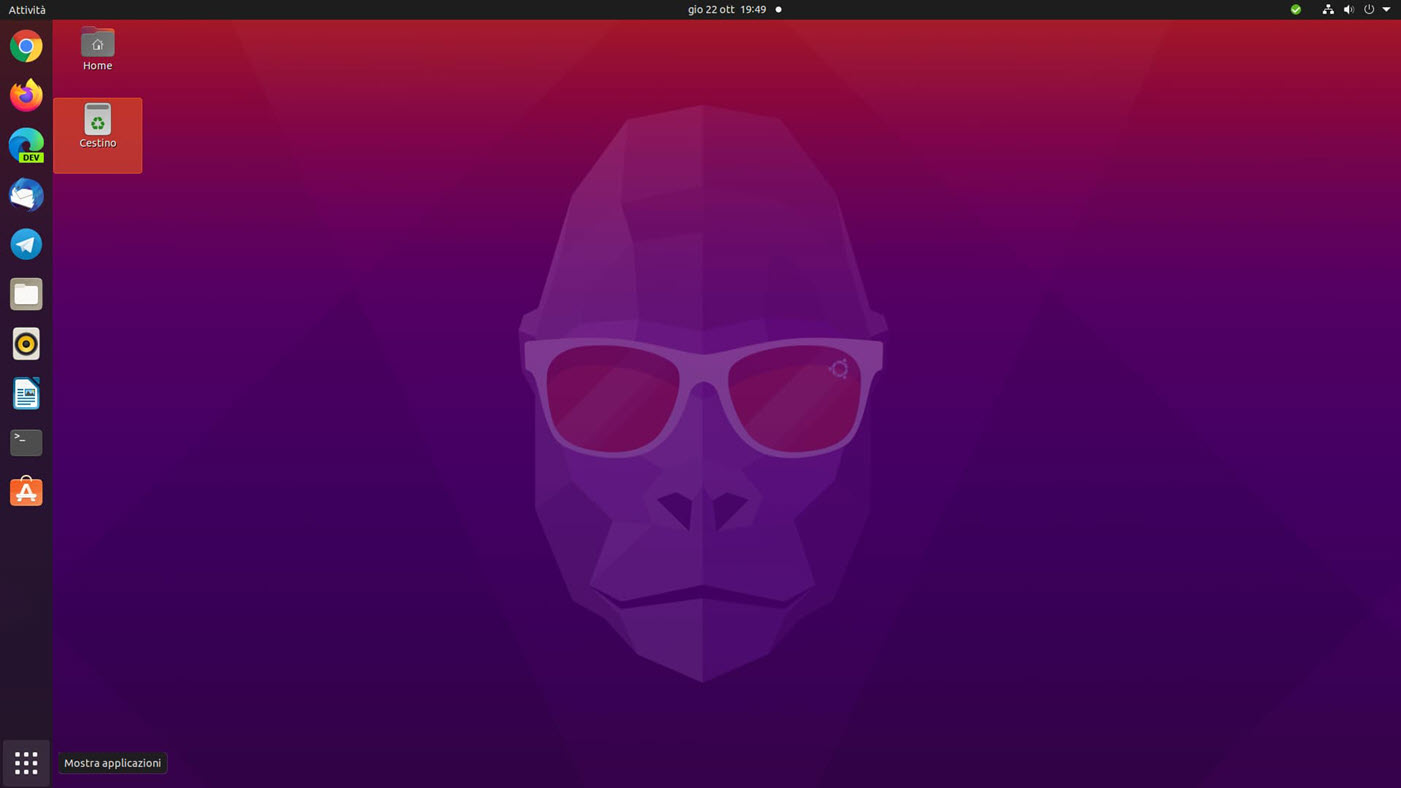Screen dimensions: 1401x788
Task: Open Firefox from the dock
Action: [x=25, y=95]
